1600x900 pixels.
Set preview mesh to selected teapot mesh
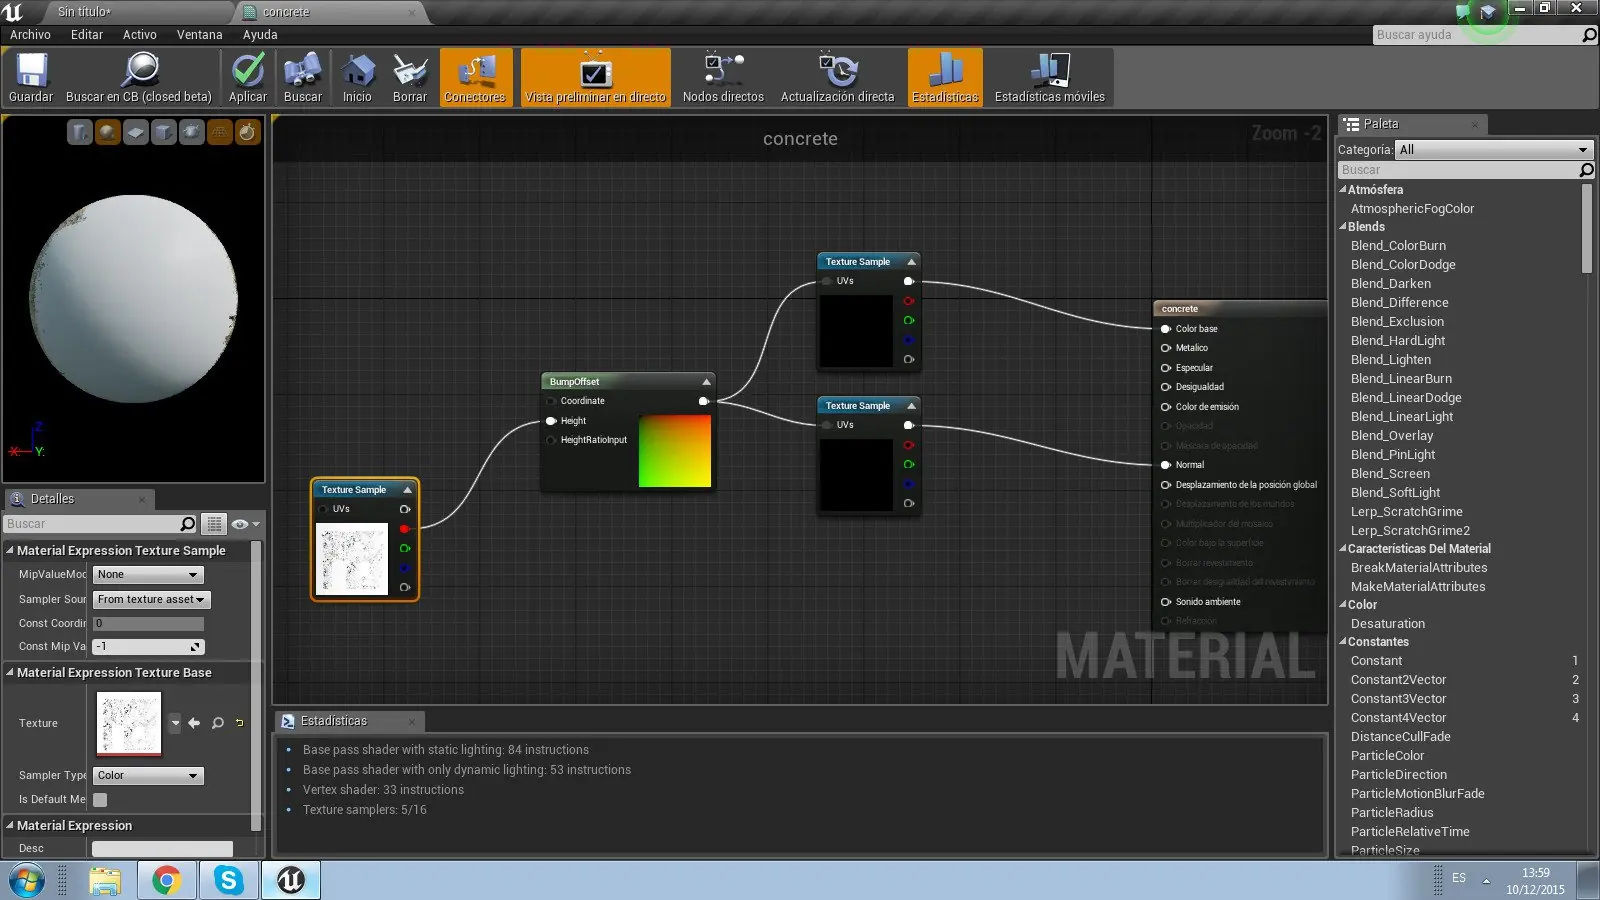point(192,132)
